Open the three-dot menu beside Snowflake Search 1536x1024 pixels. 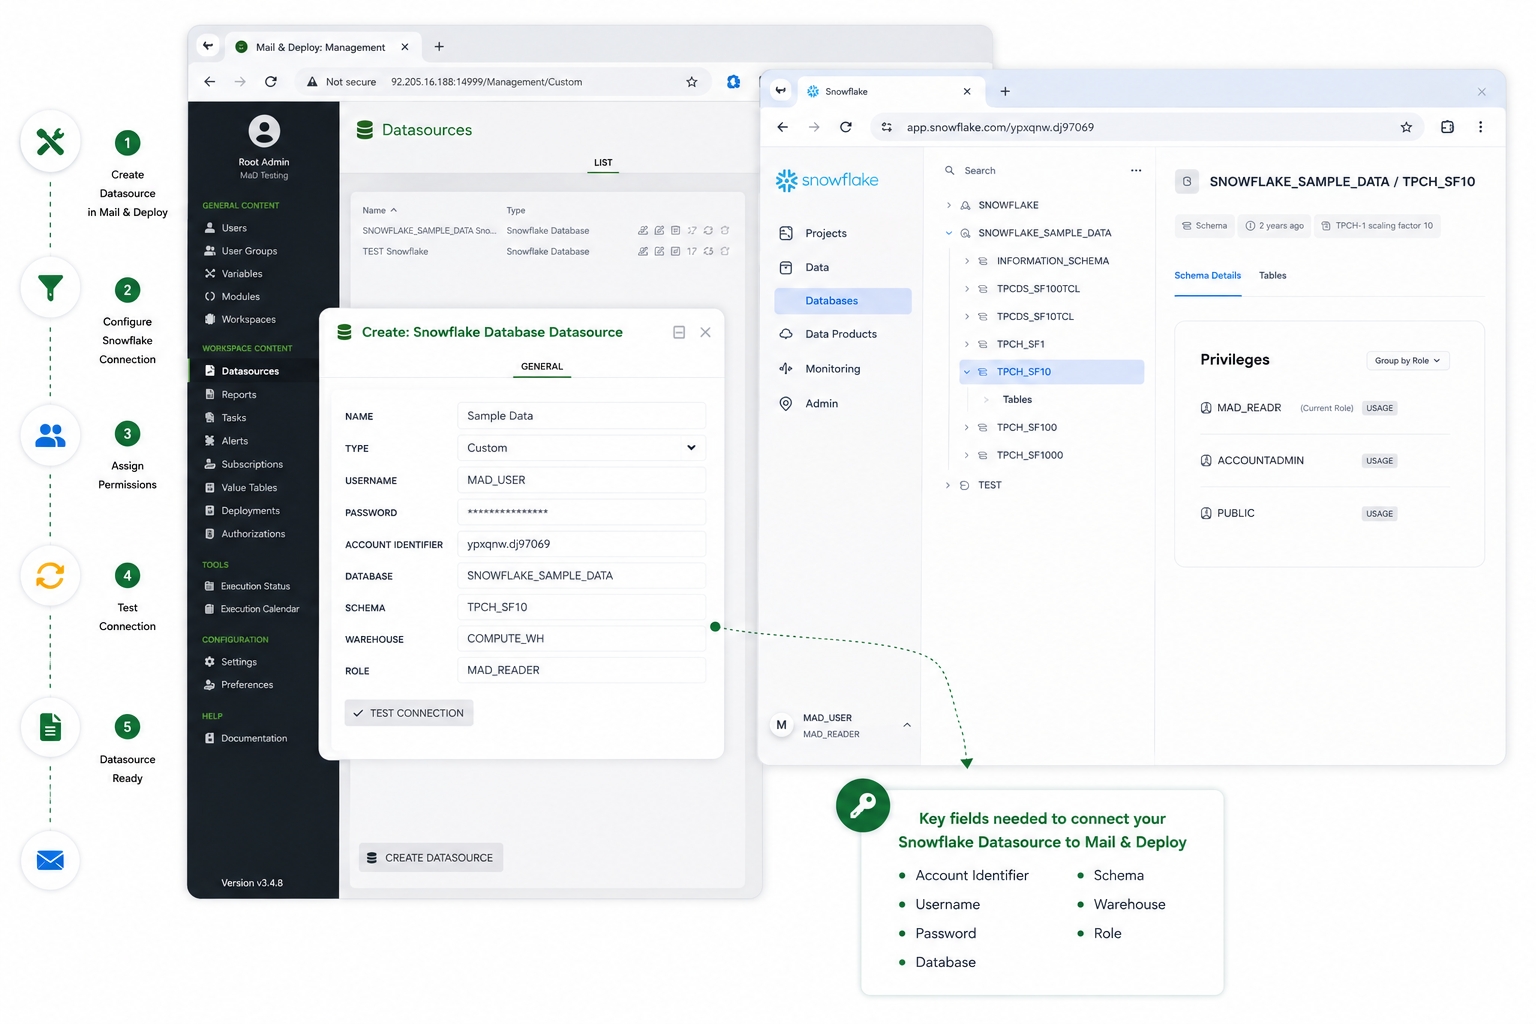[x=1136, y=171]
